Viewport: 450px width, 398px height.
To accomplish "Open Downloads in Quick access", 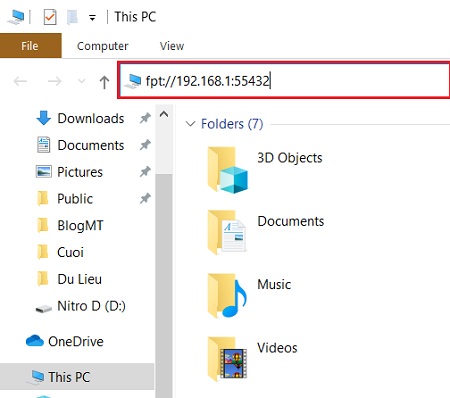I will (x=91, y=118).
